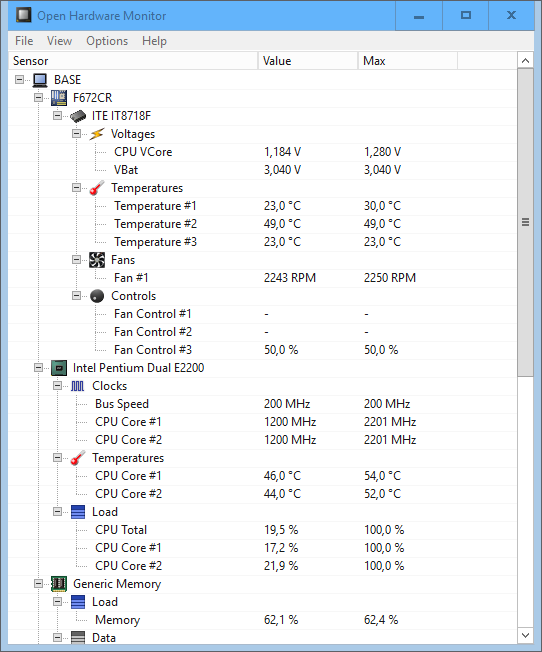This screenshot has height=652, width=542.
Task: Click the Load icon under Generic Memory
Action: coord(78,602)
